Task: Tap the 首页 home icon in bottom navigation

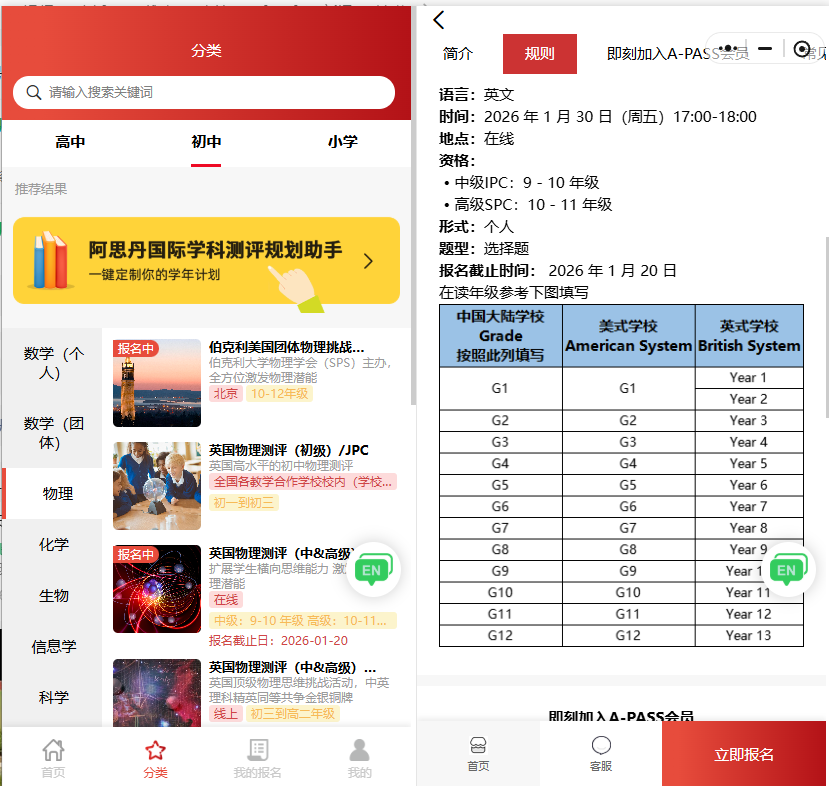Action: pos(53,749)
